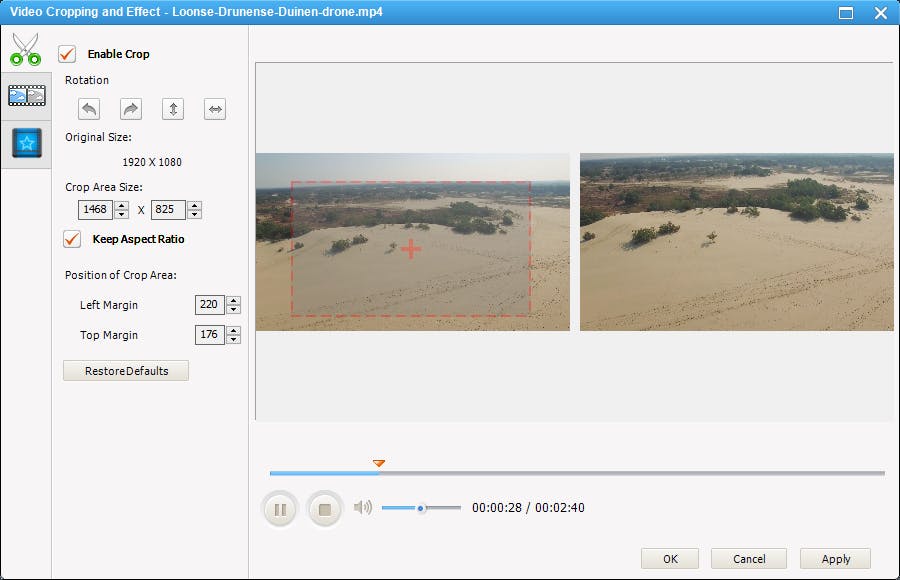Adjust the volume slider handle

pyautogui.click(x=421, y=508)
